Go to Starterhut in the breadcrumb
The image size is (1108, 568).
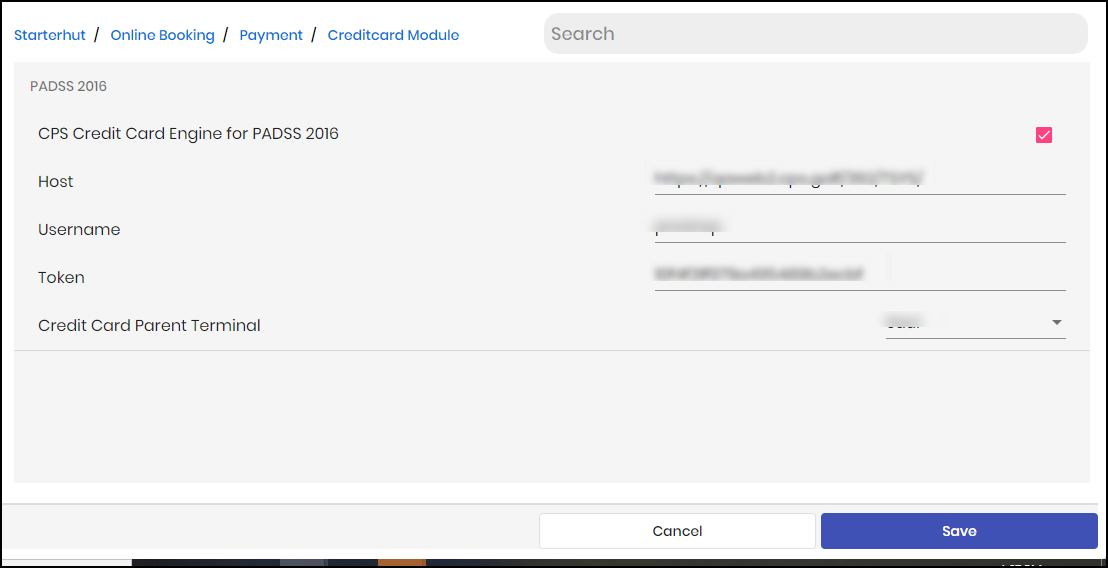[x=49, y=35]
